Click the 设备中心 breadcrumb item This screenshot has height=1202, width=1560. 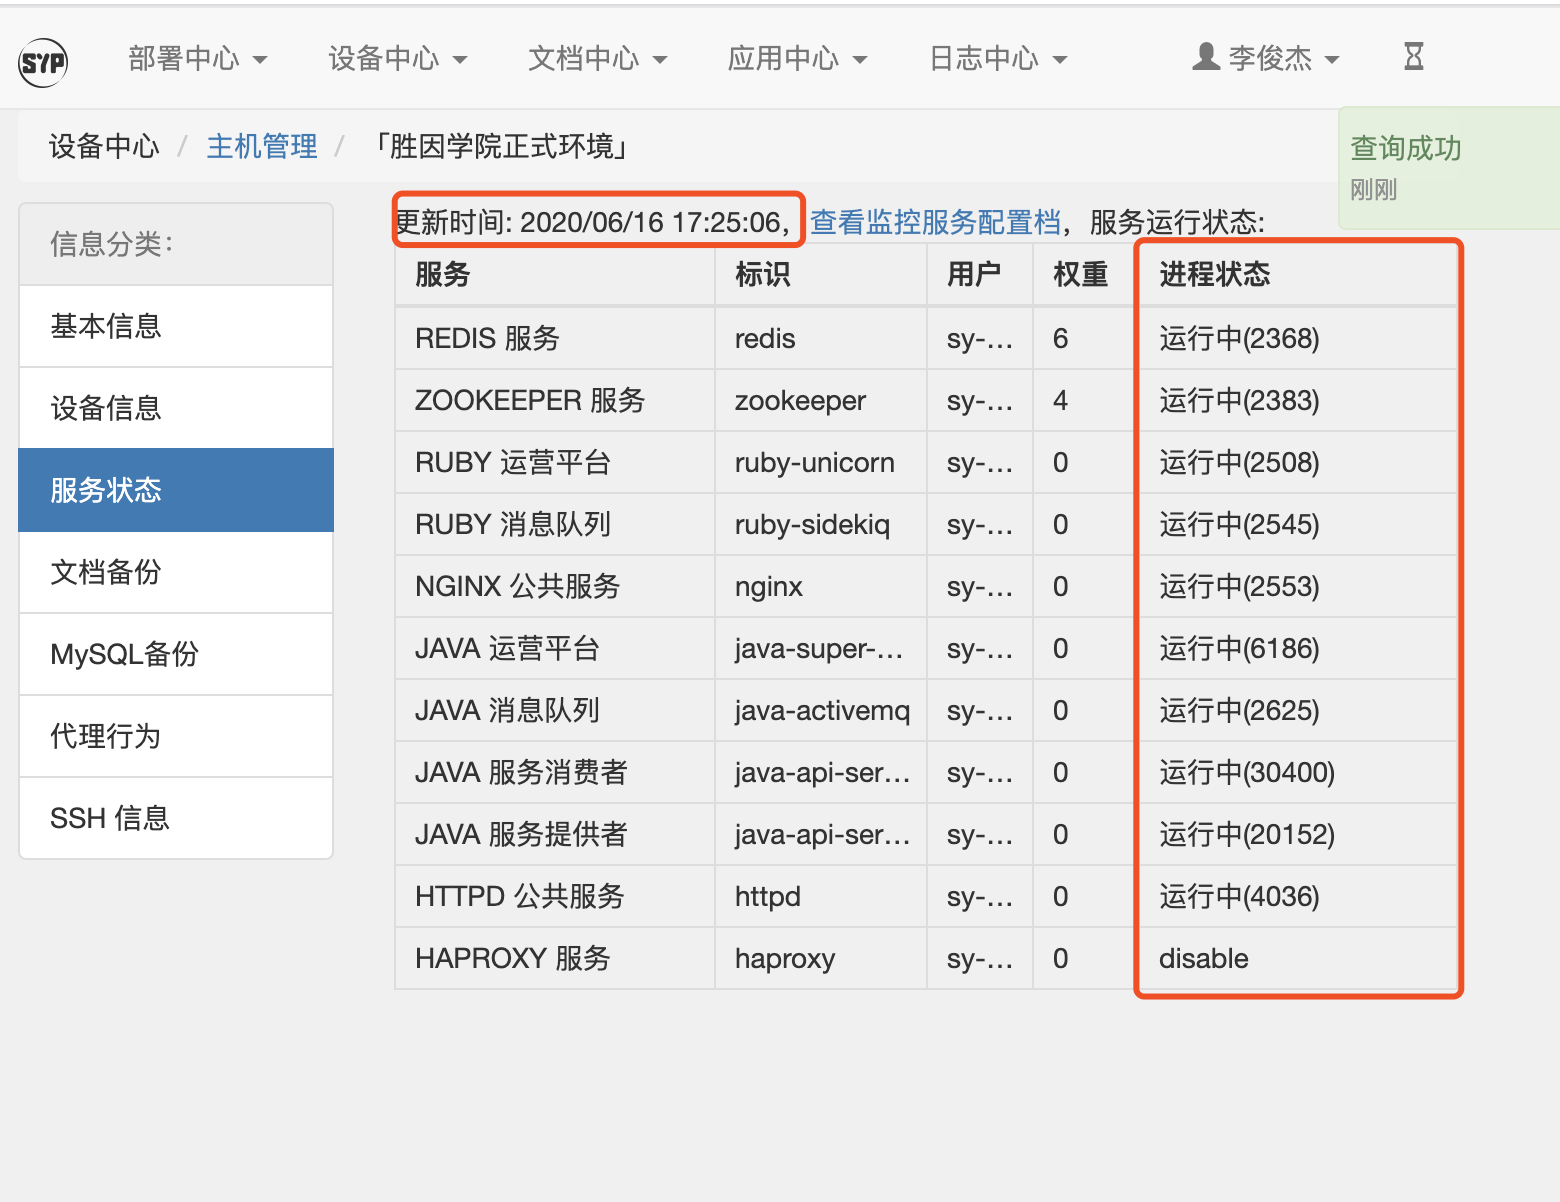pos(104,147)
